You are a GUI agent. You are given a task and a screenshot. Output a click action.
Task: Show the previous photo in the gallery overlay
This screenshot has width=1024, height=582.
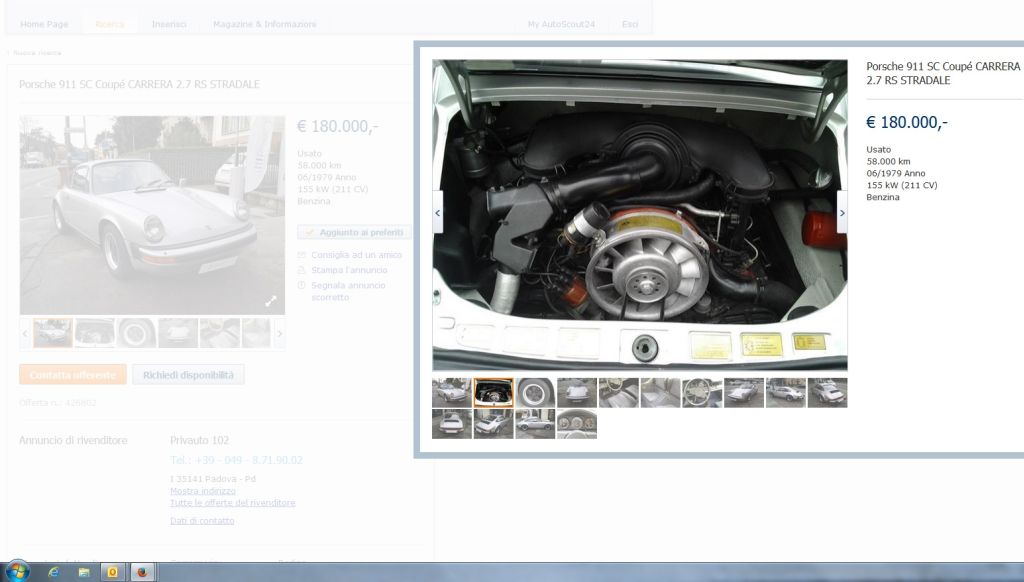pyautogui.click(x=438, y=212)
